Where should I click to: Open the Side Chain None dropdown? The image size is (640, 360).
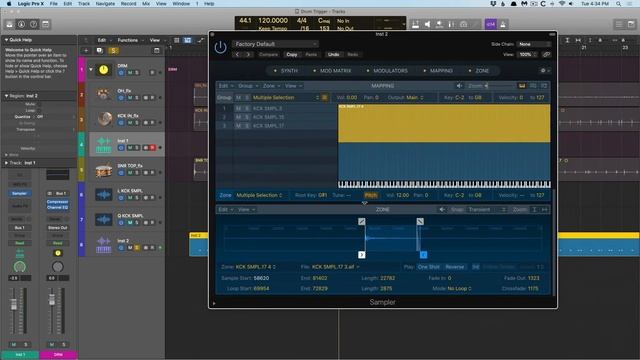point(533,44)
